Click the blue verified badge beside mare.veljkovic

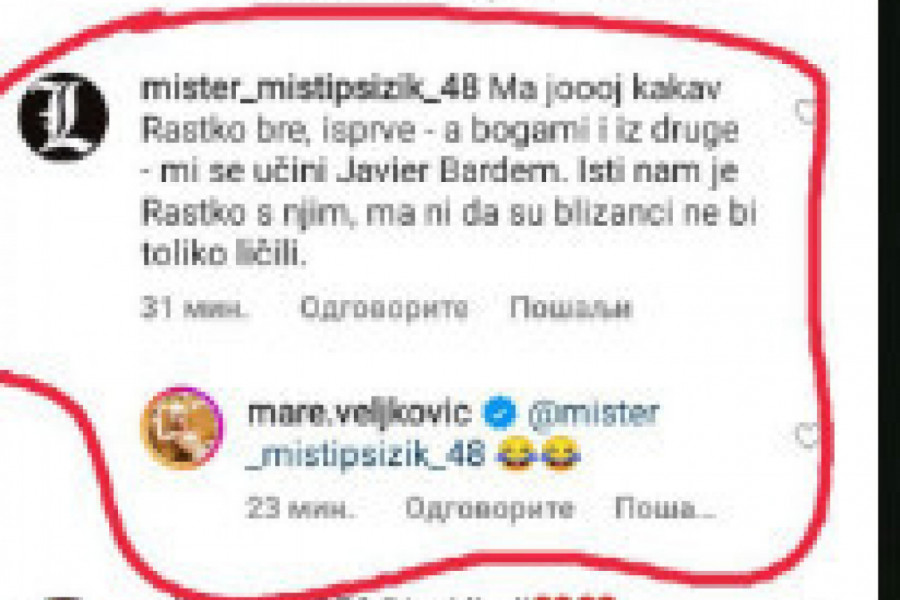(x=500, y=412)
